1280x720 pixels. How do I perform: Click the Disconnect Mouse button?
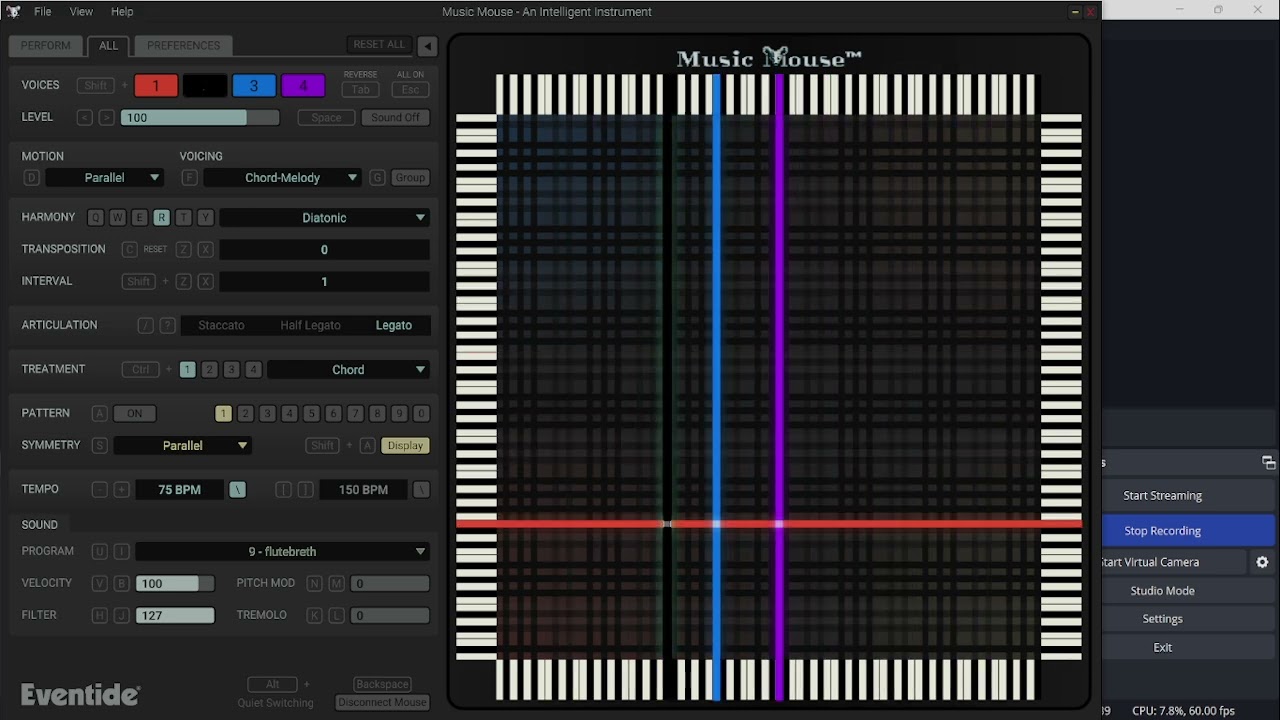pyautogui.click(x=383, y=703)
